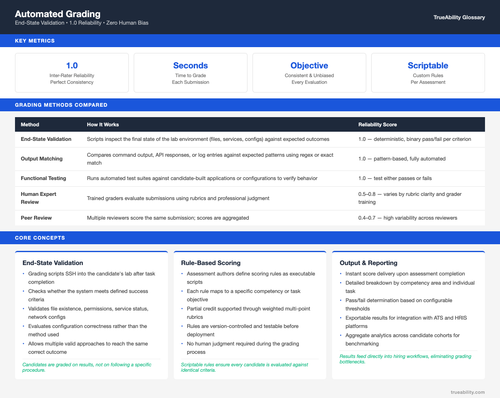Click bullet 'No human judgment required'

[x=243, y=348]
